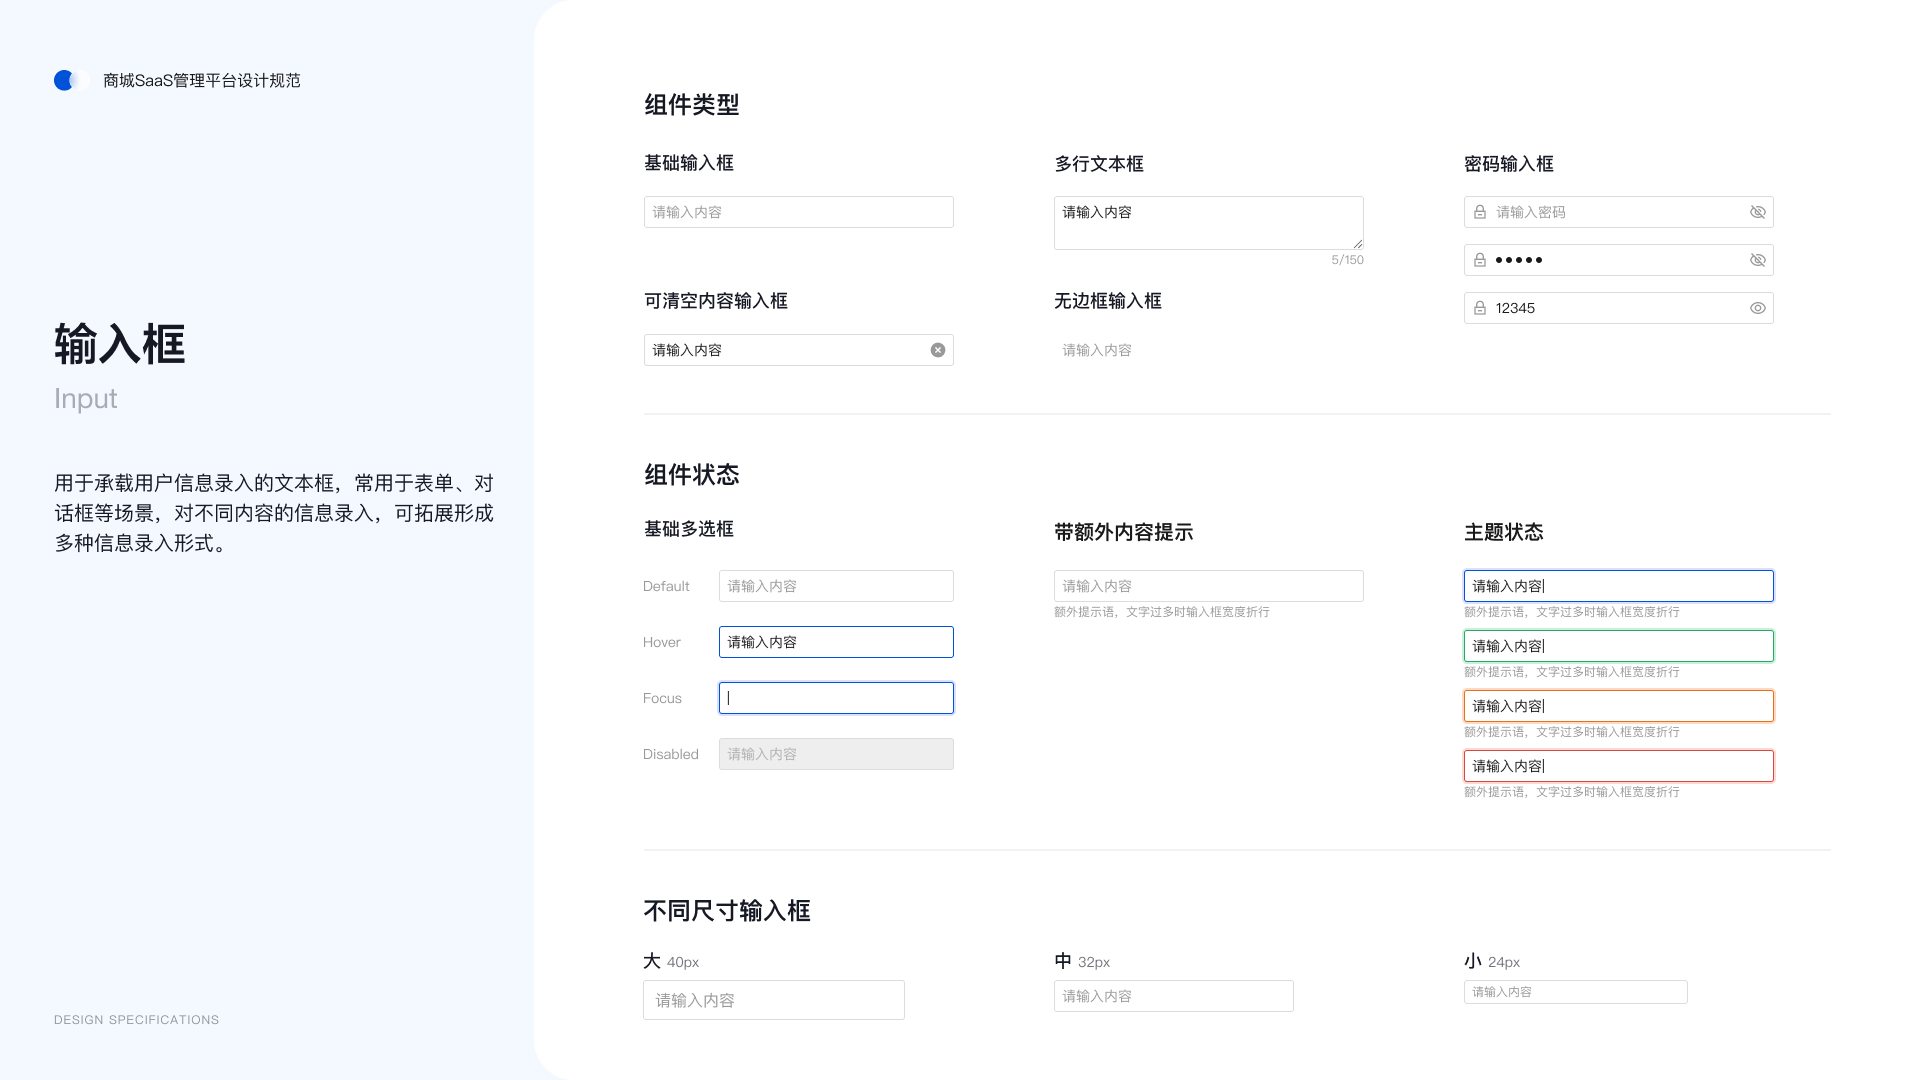Toggle visibility of the dotted password entry
Image resolution: width=1920 pixels, height=1080 pixels.
[x=1758, y=260]
